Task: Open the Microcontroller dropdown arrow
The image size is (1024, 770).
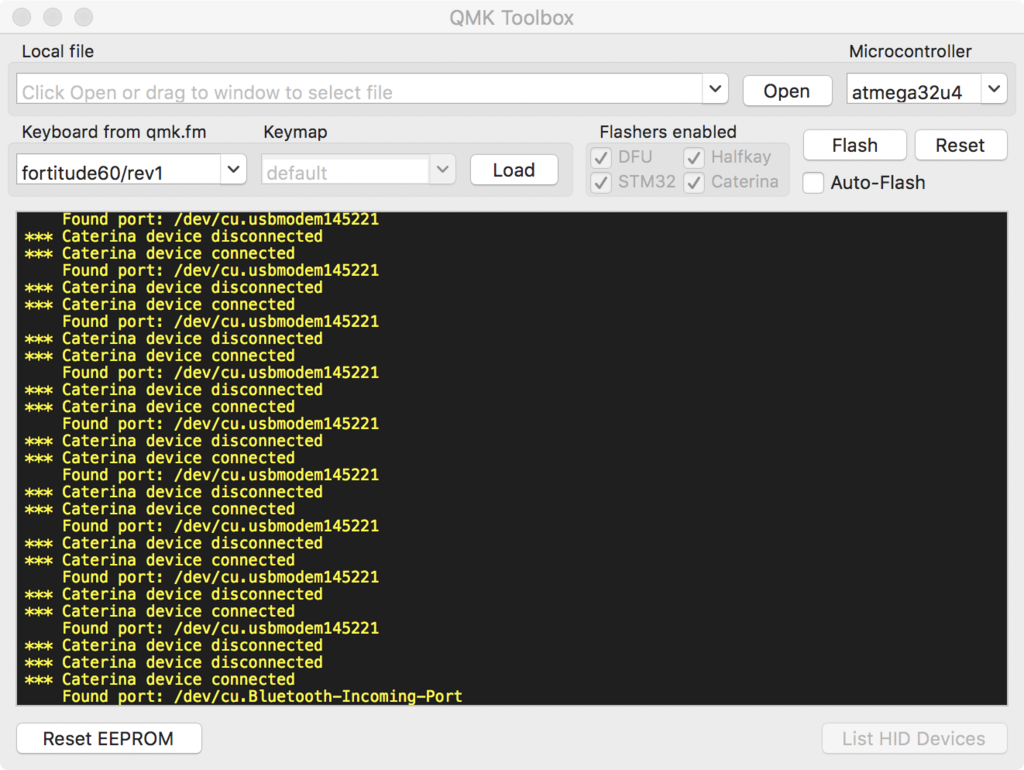Action: [993, 89]
